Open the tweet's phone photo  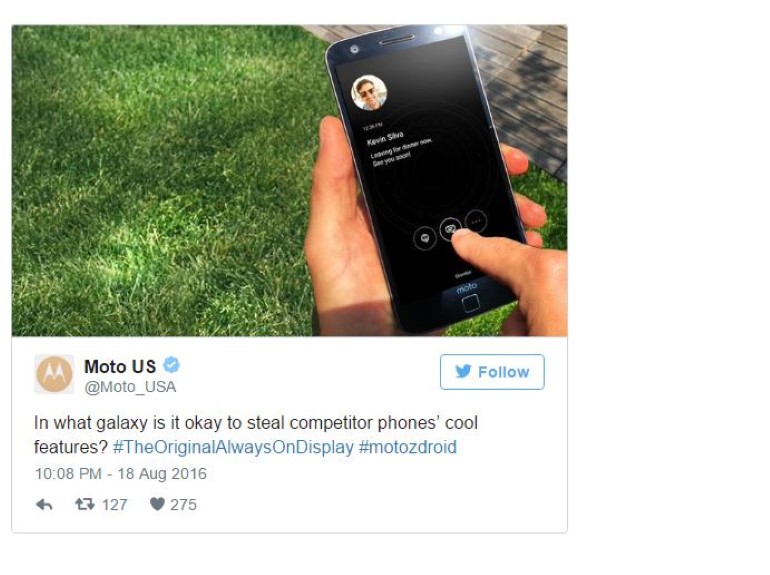[289, 180]
